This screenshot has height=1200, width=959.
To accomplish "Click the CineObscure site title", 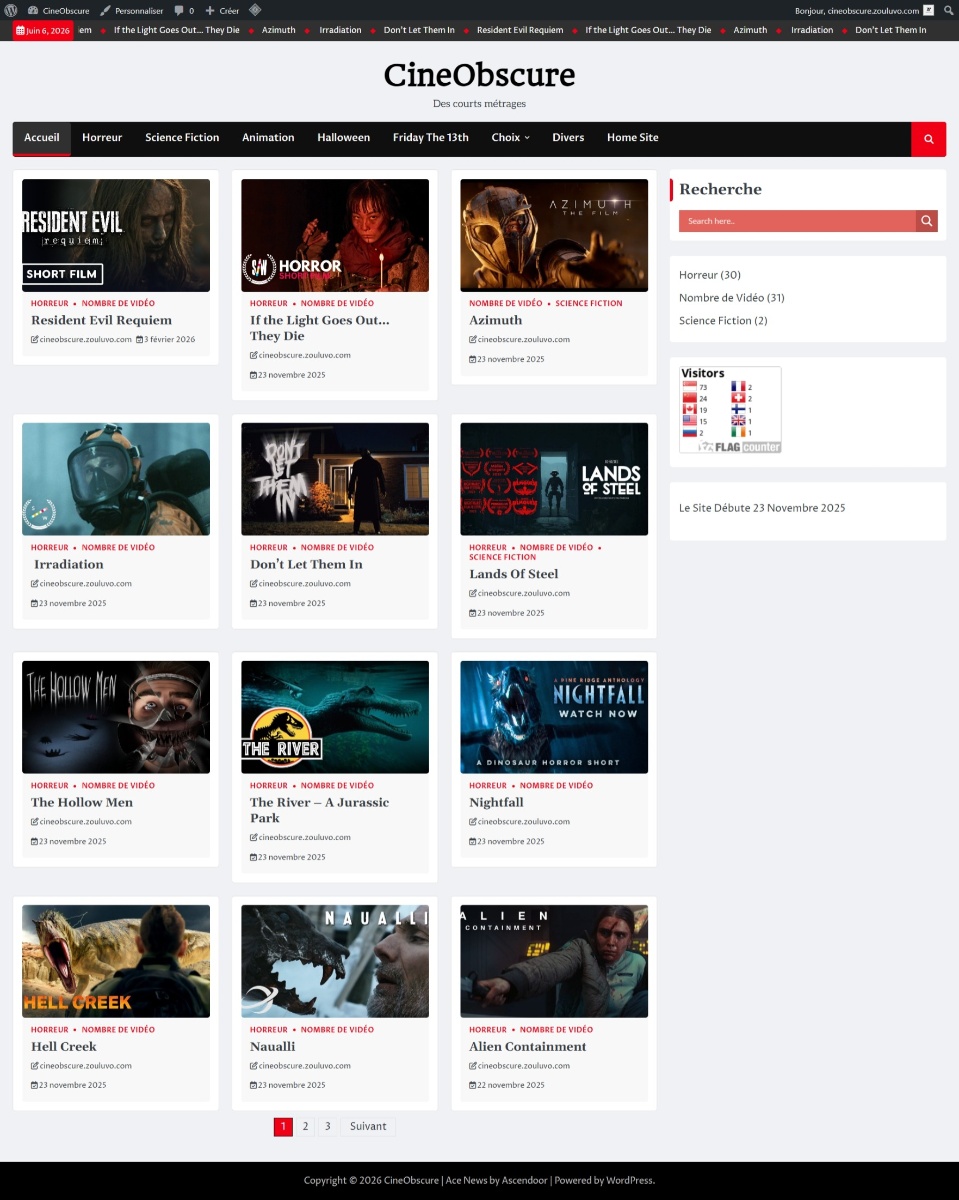I will 479,75.
